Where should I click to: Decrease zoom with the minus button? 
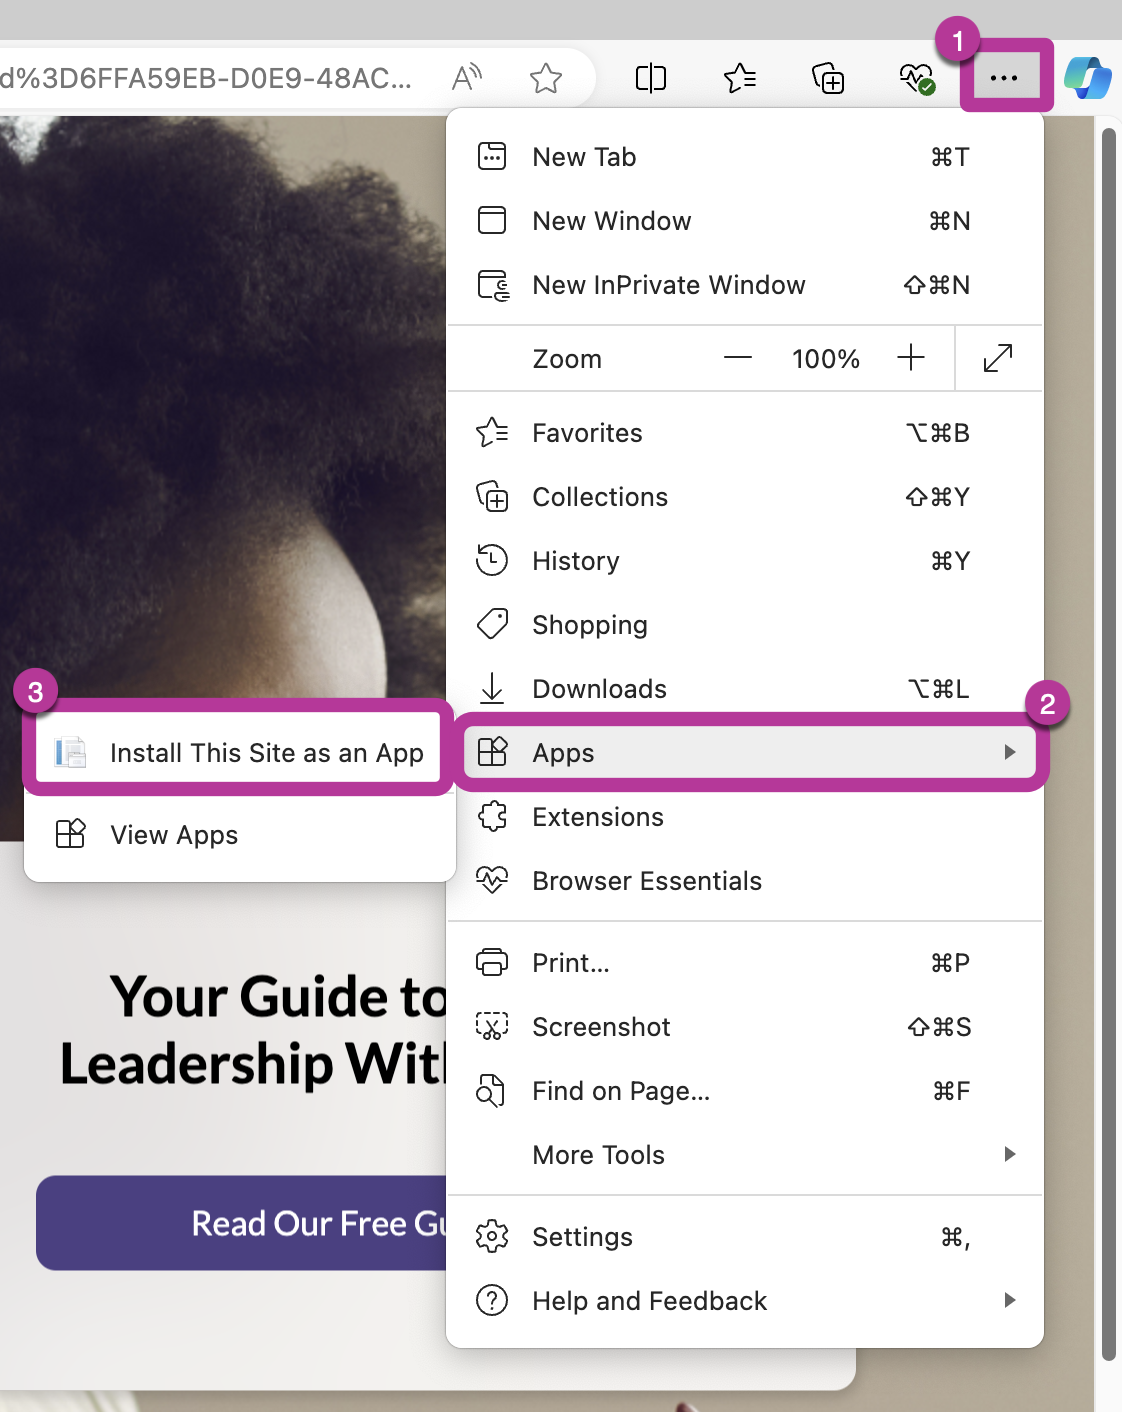[738, 358]
